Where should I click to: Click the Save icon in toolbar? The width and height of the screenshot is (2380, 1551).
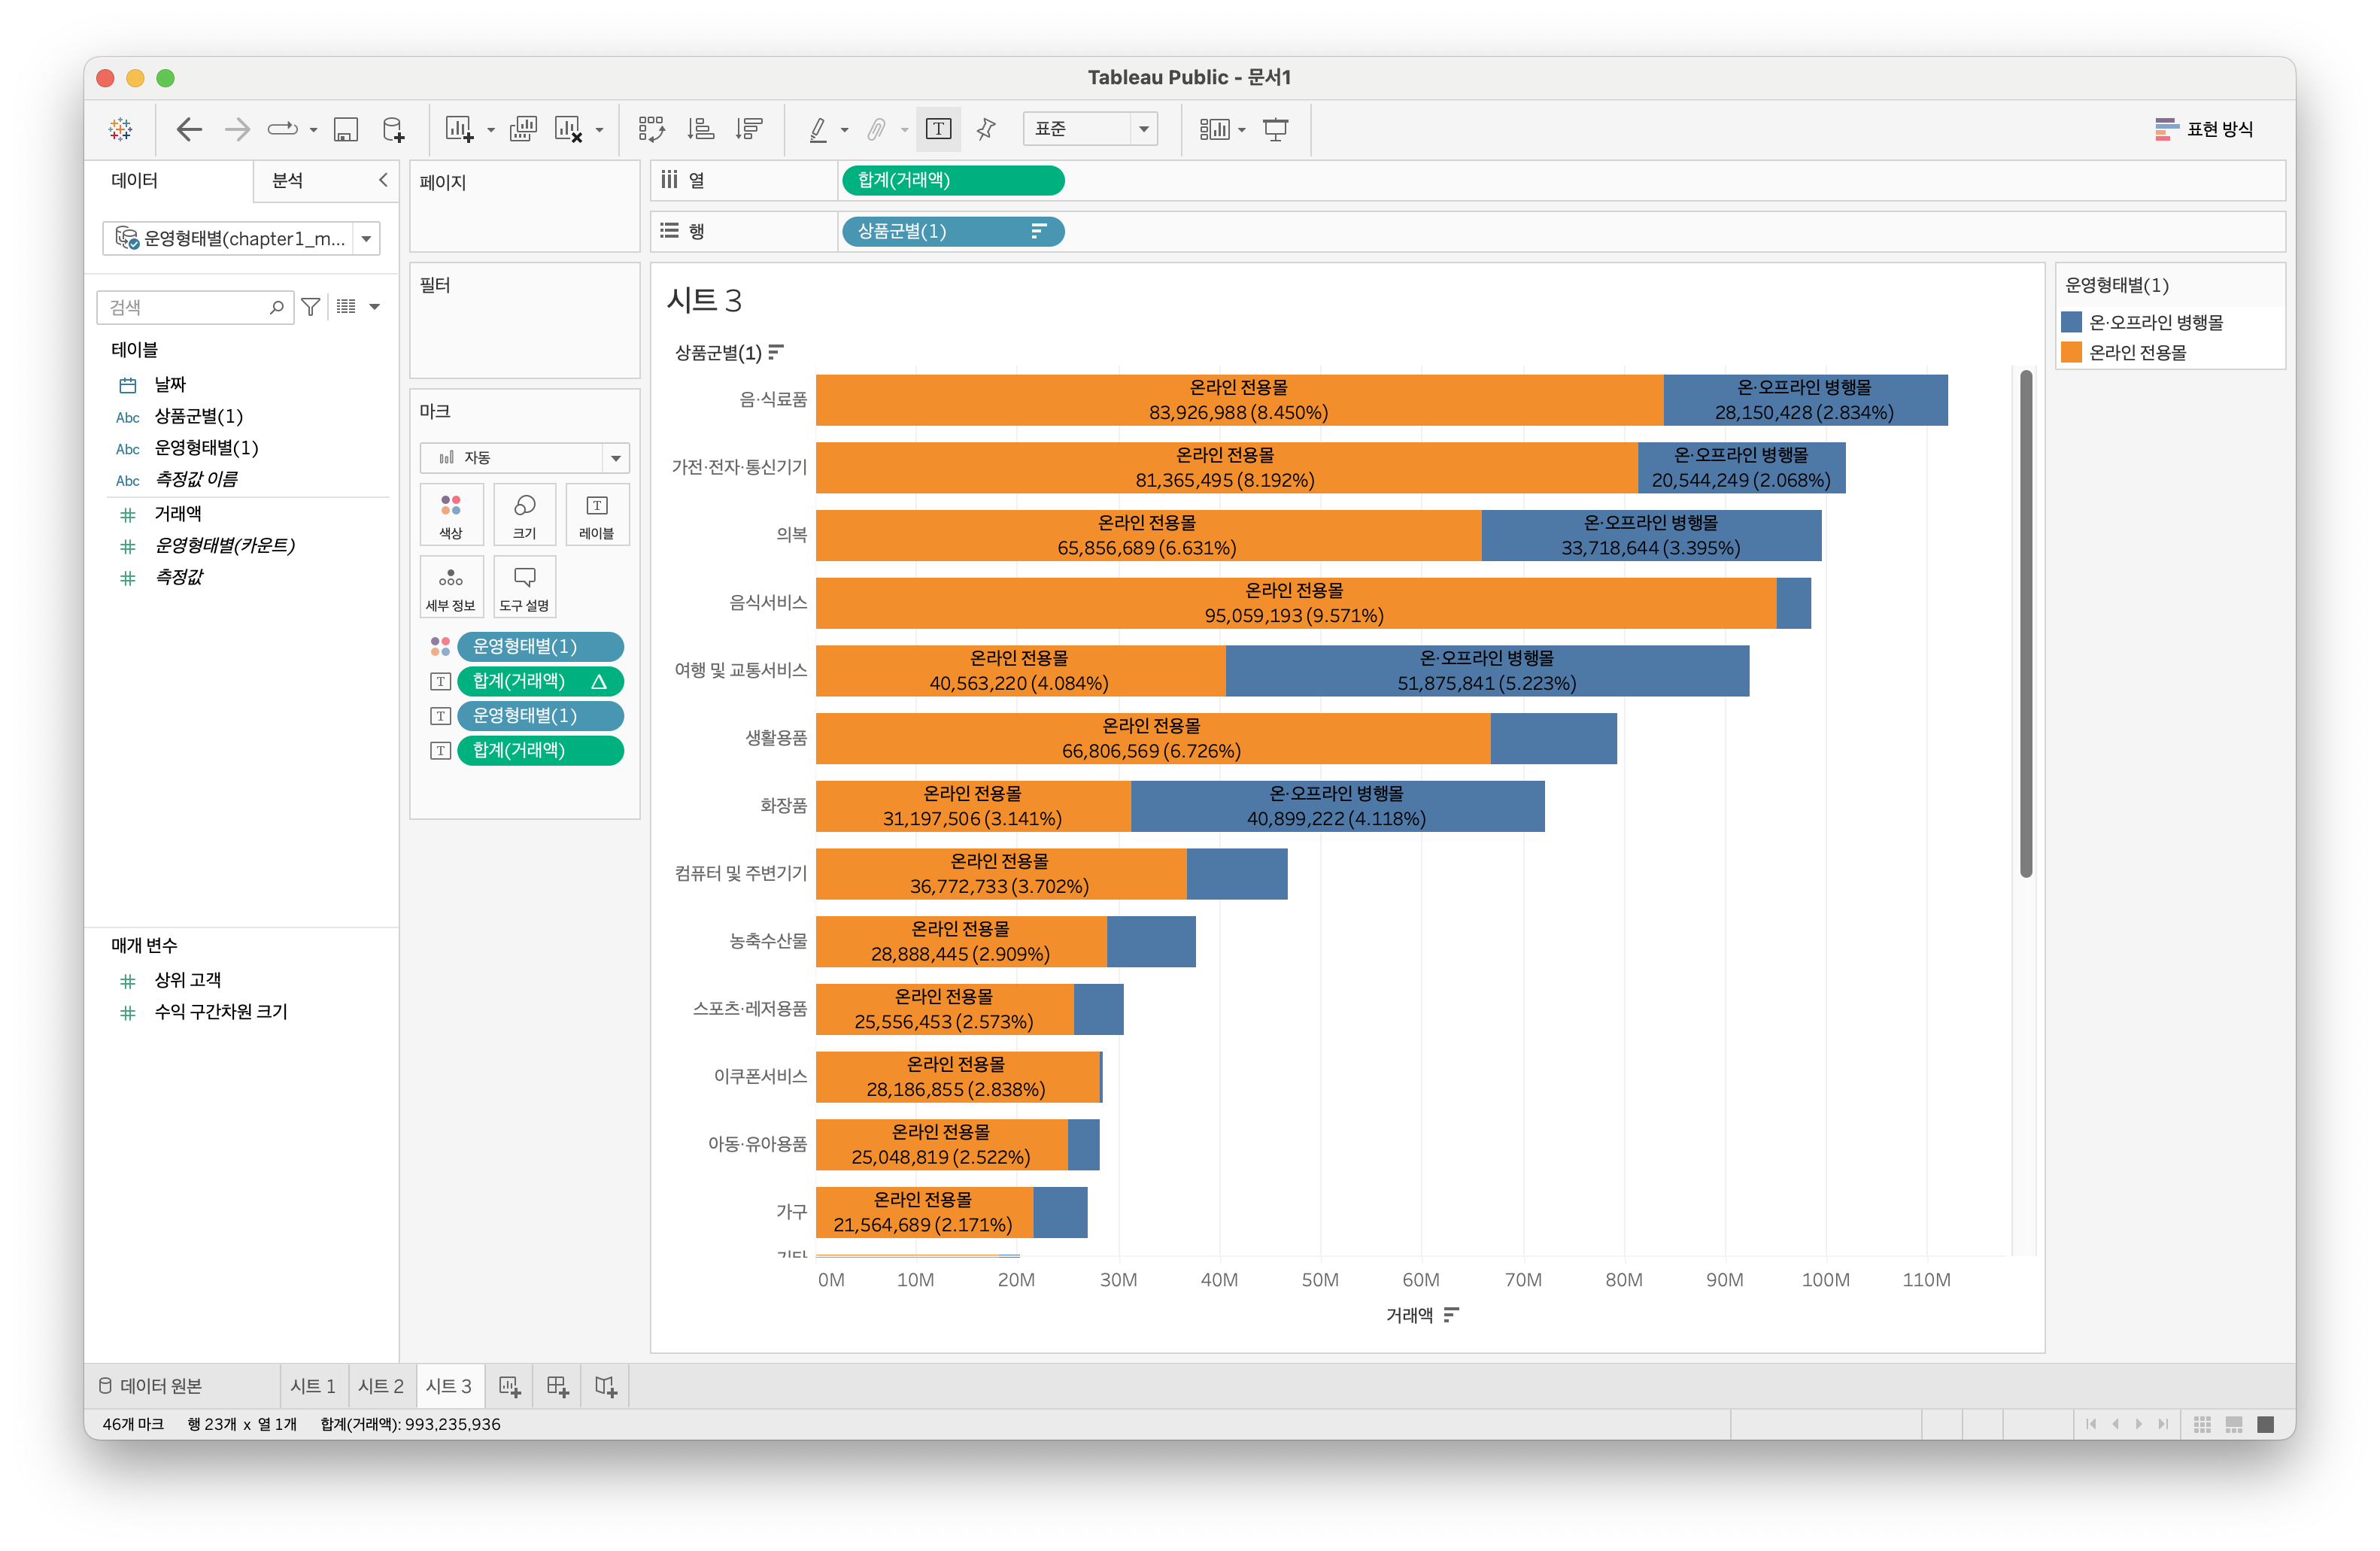pos(346,129)
